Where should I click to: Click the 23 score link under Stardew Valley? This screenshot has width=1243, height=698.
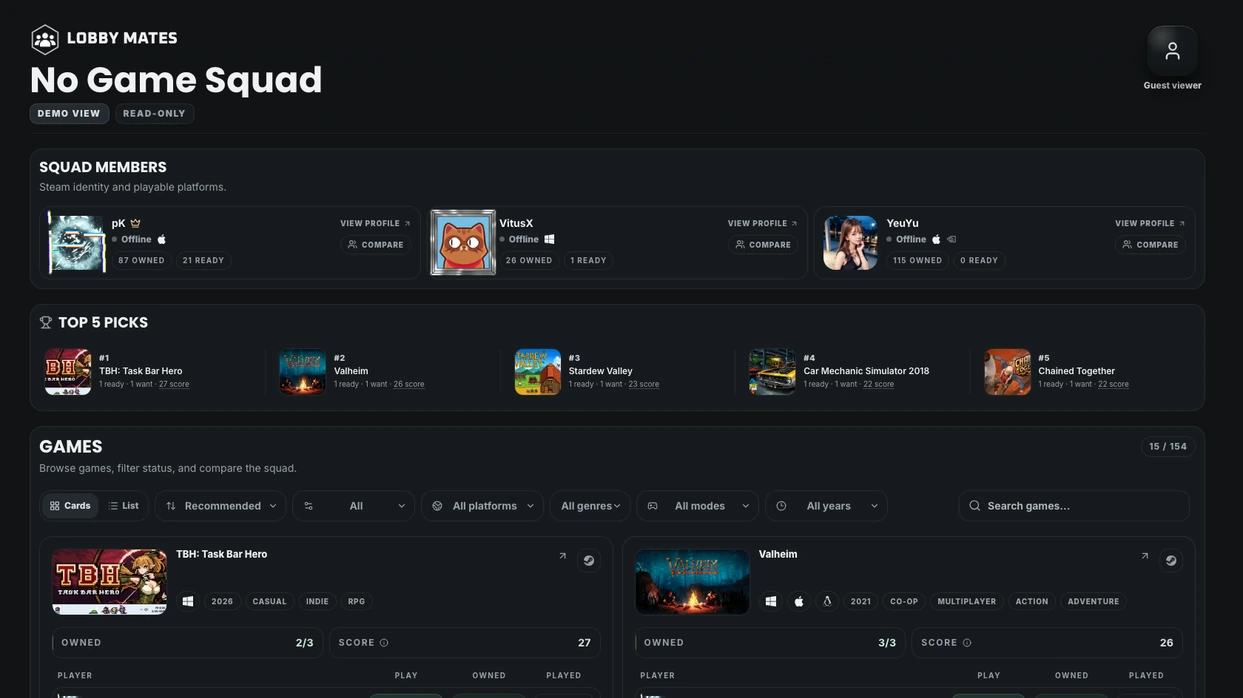644,385
